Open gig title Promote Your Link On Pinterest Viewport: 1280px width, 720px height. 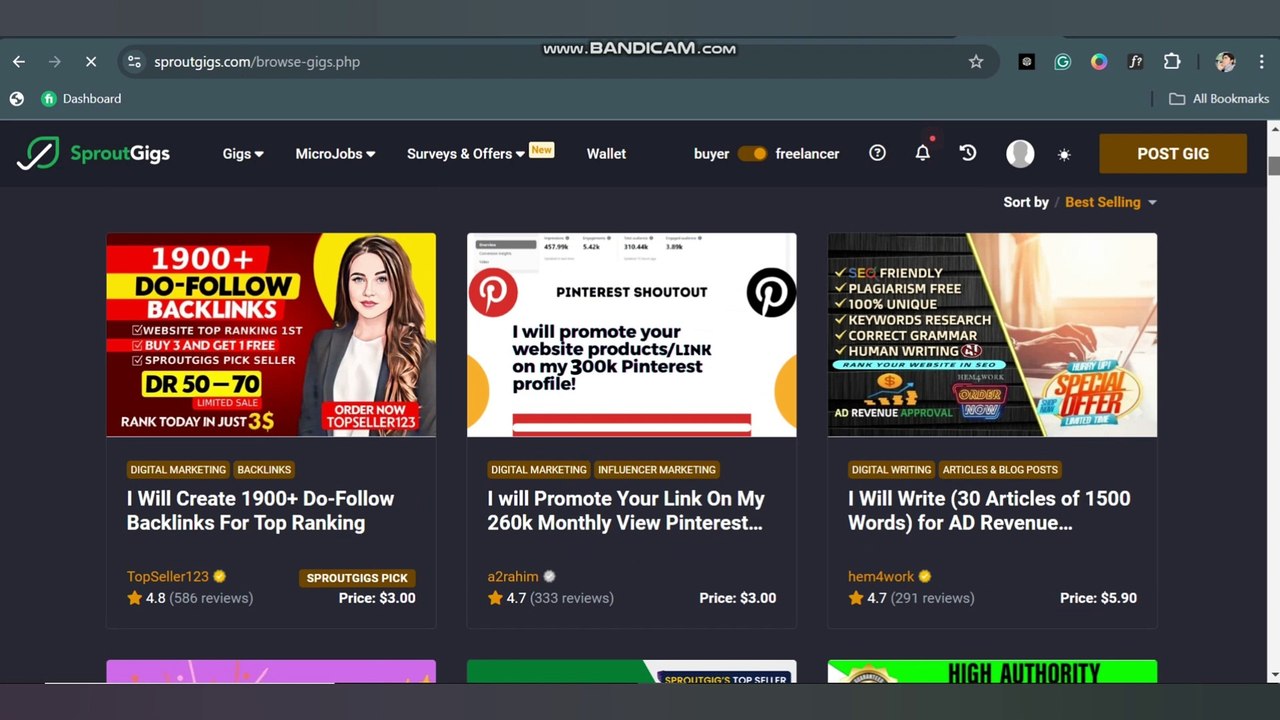[626, 510]
